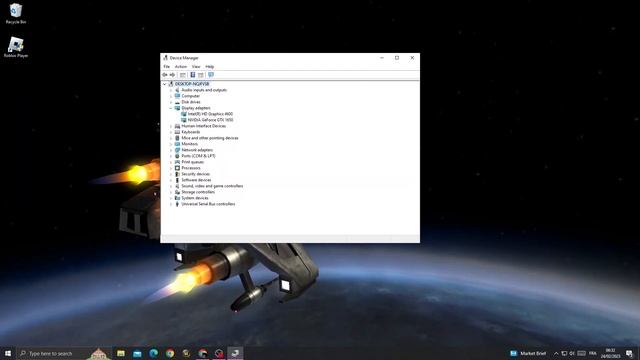
Task: Open the Windows Start menu
Action: [x=8, y=353]
